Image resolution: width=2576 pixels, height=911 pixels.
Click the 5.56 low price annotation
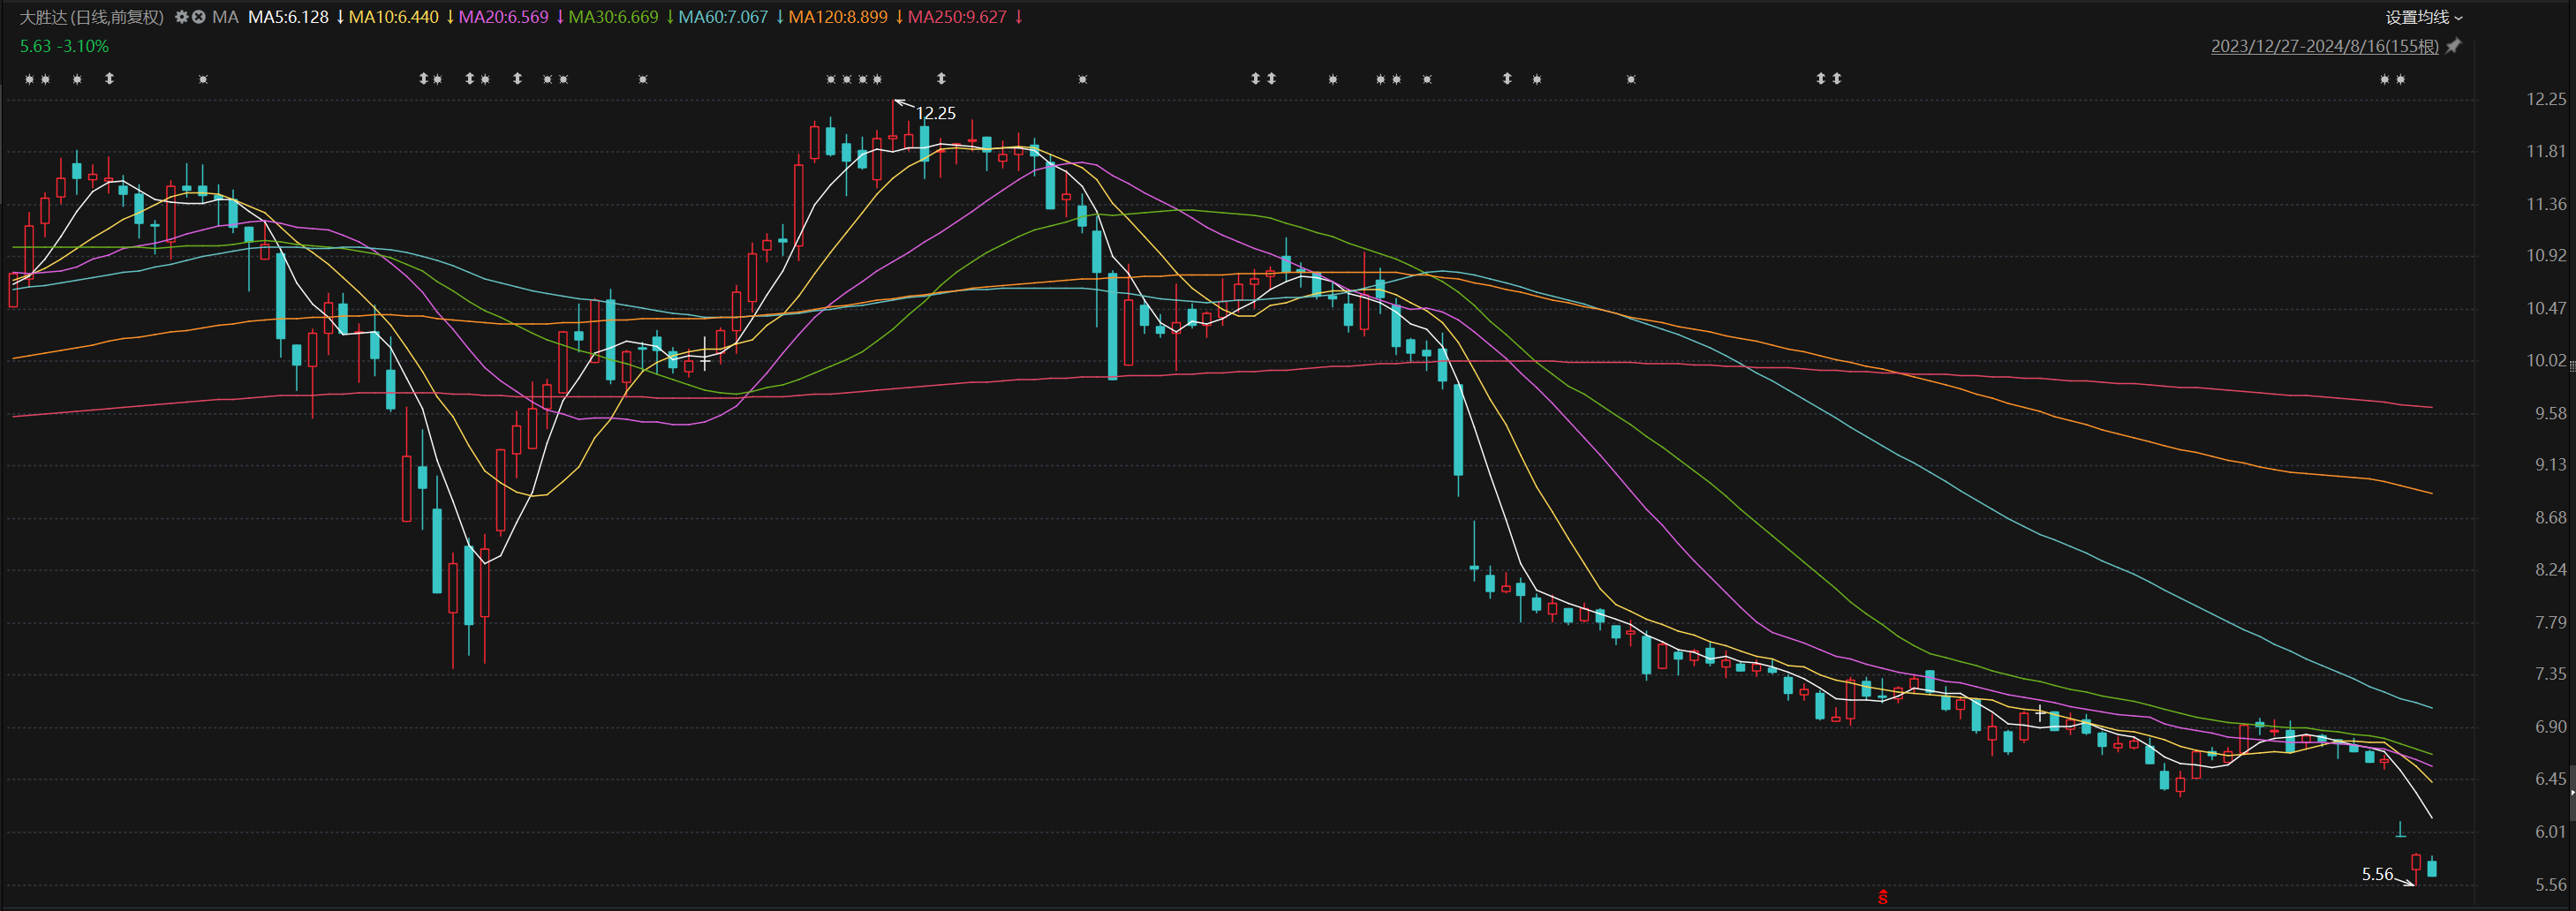click(2378, 874)
